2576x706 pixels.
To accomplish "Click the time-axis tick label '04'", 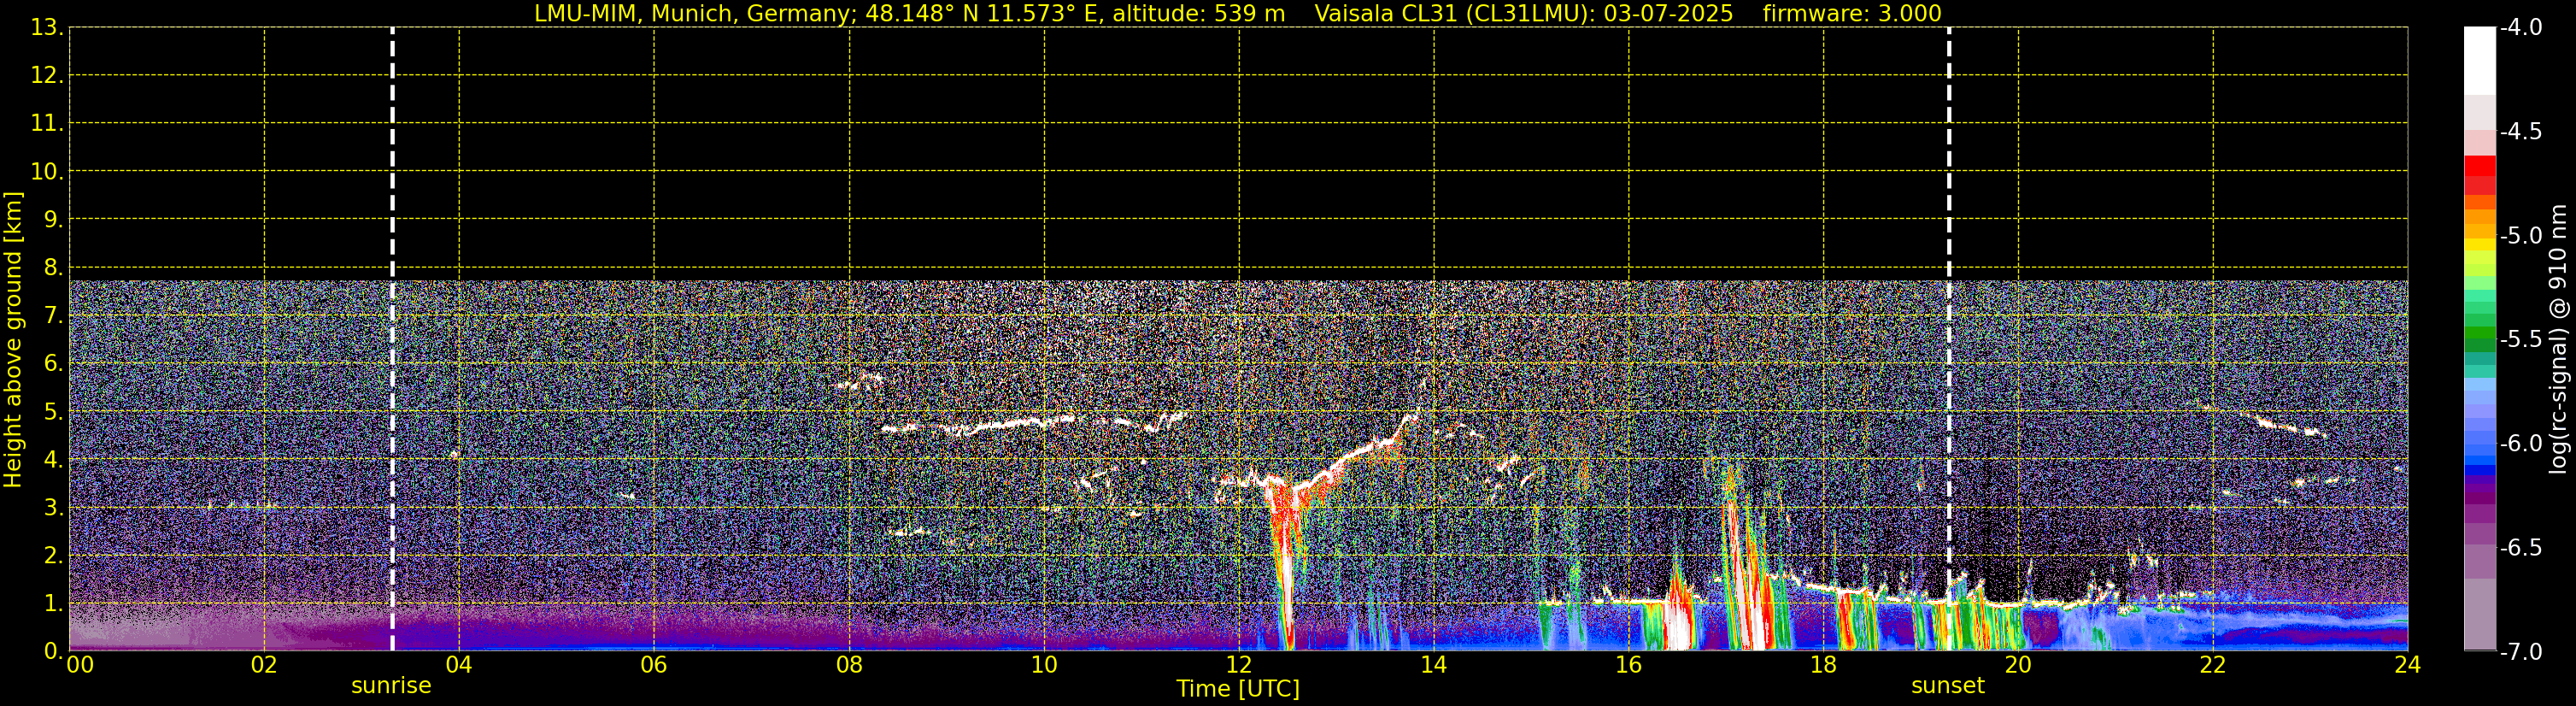I will (x=459, y=665).
